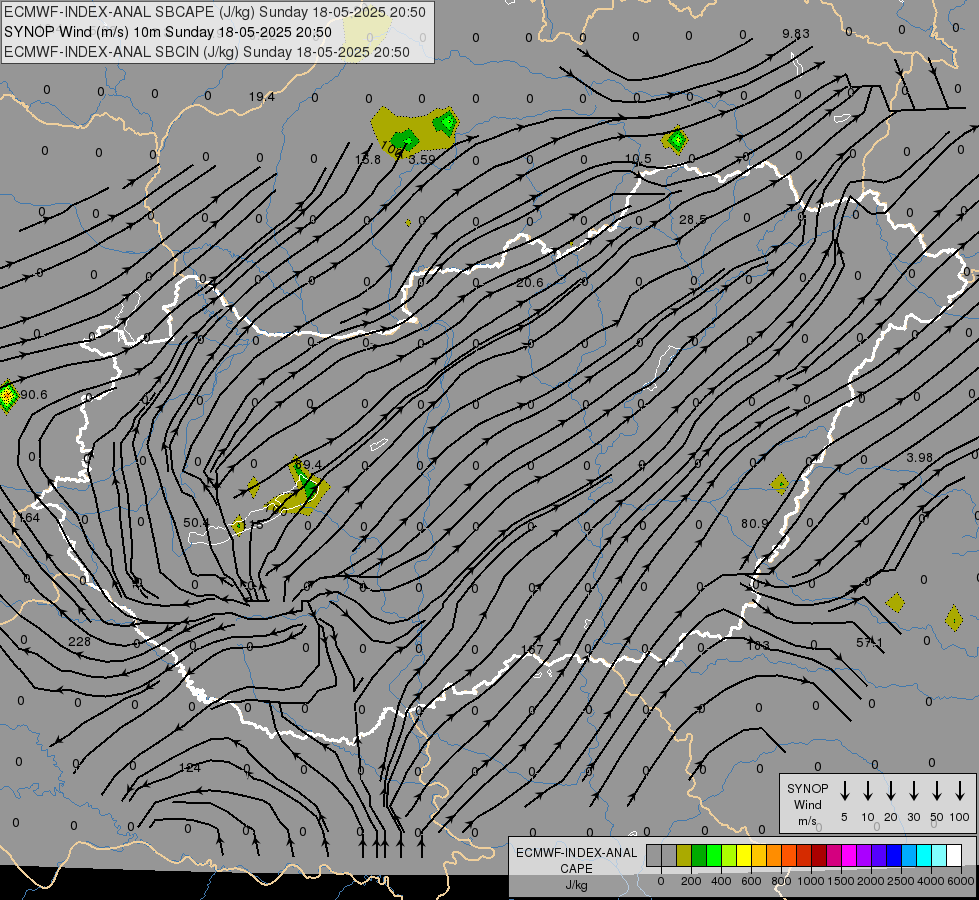Image resolution: width=979 pixels, height=900 pixels.
Task: Click the 69.4 value on the map
Action: point(308,465)
